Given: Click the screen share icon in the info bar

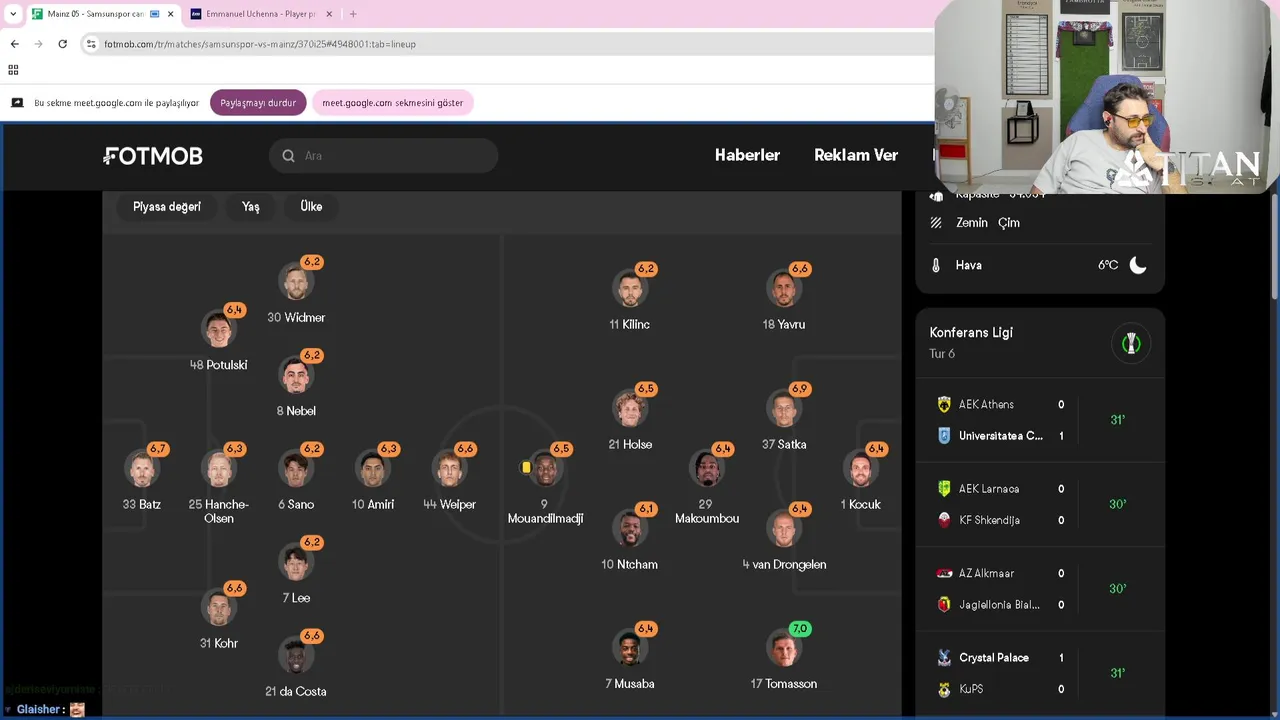Looking at the screenshot, I should tap(17, 103).
